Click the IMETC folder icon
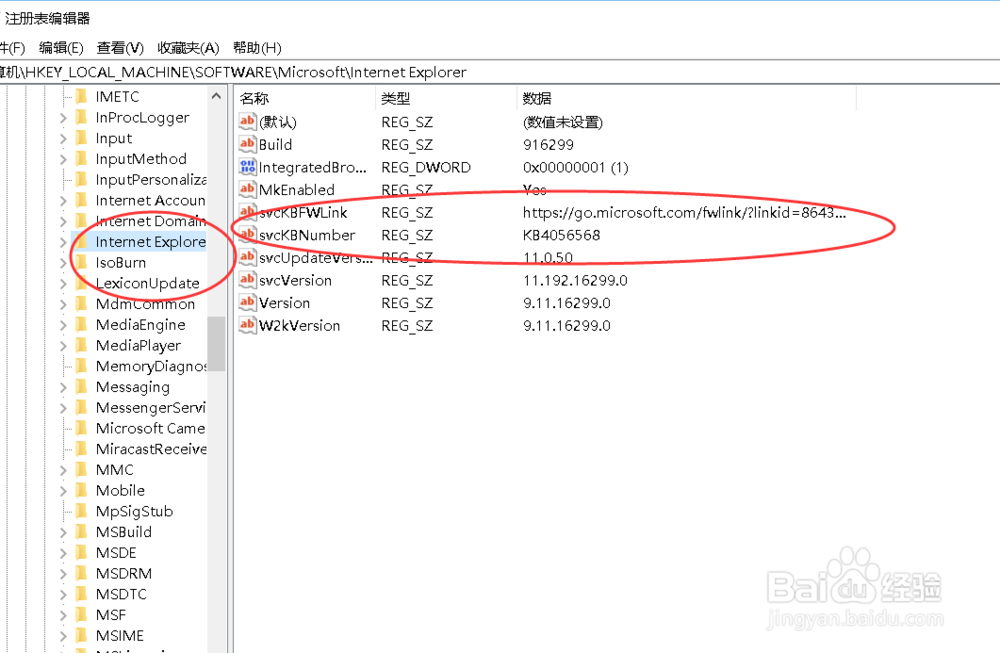This screenshot has height=653, width=1000. pos(81,96)
